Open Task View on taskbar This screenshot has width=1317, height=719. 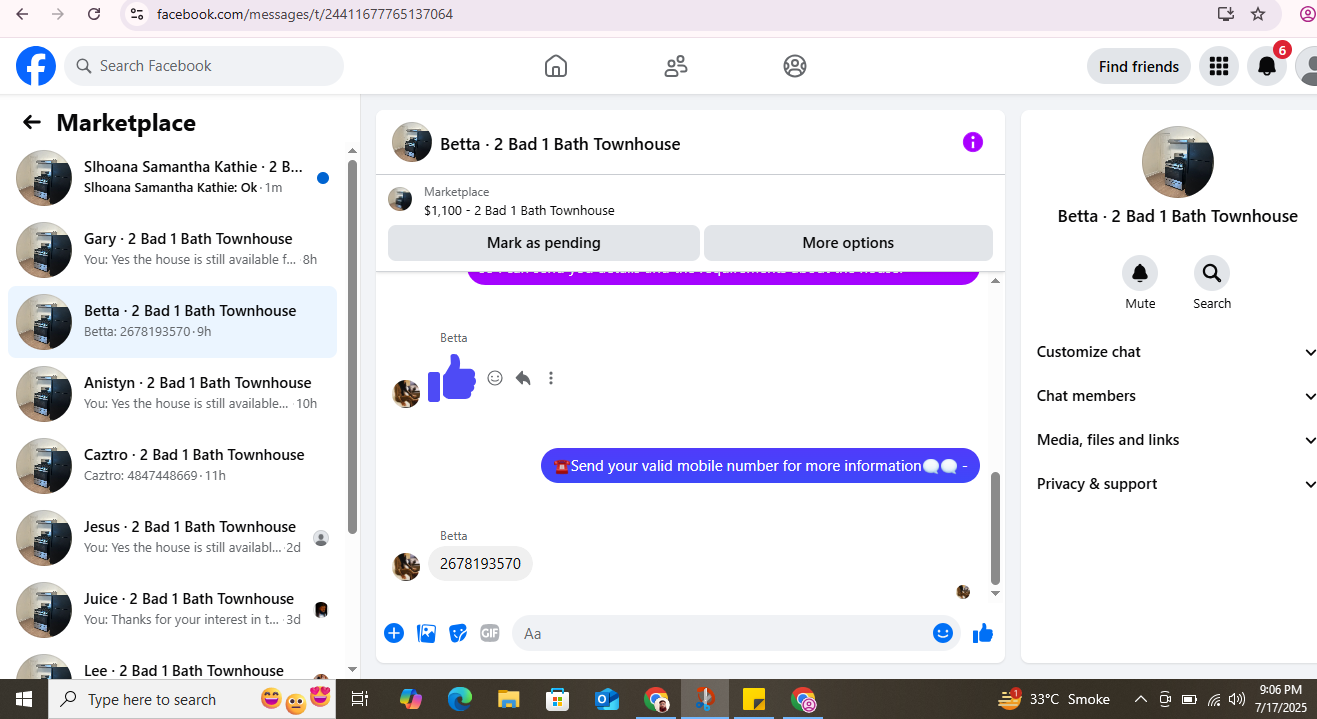[x=360, y=699]
